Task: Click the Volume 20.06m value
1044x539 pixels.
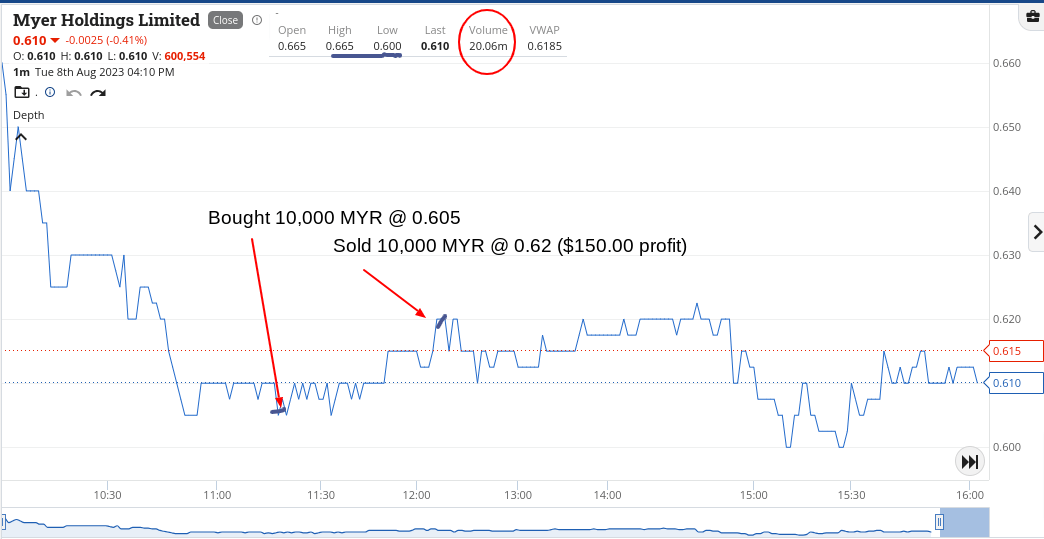Action: tap(488, 47)
